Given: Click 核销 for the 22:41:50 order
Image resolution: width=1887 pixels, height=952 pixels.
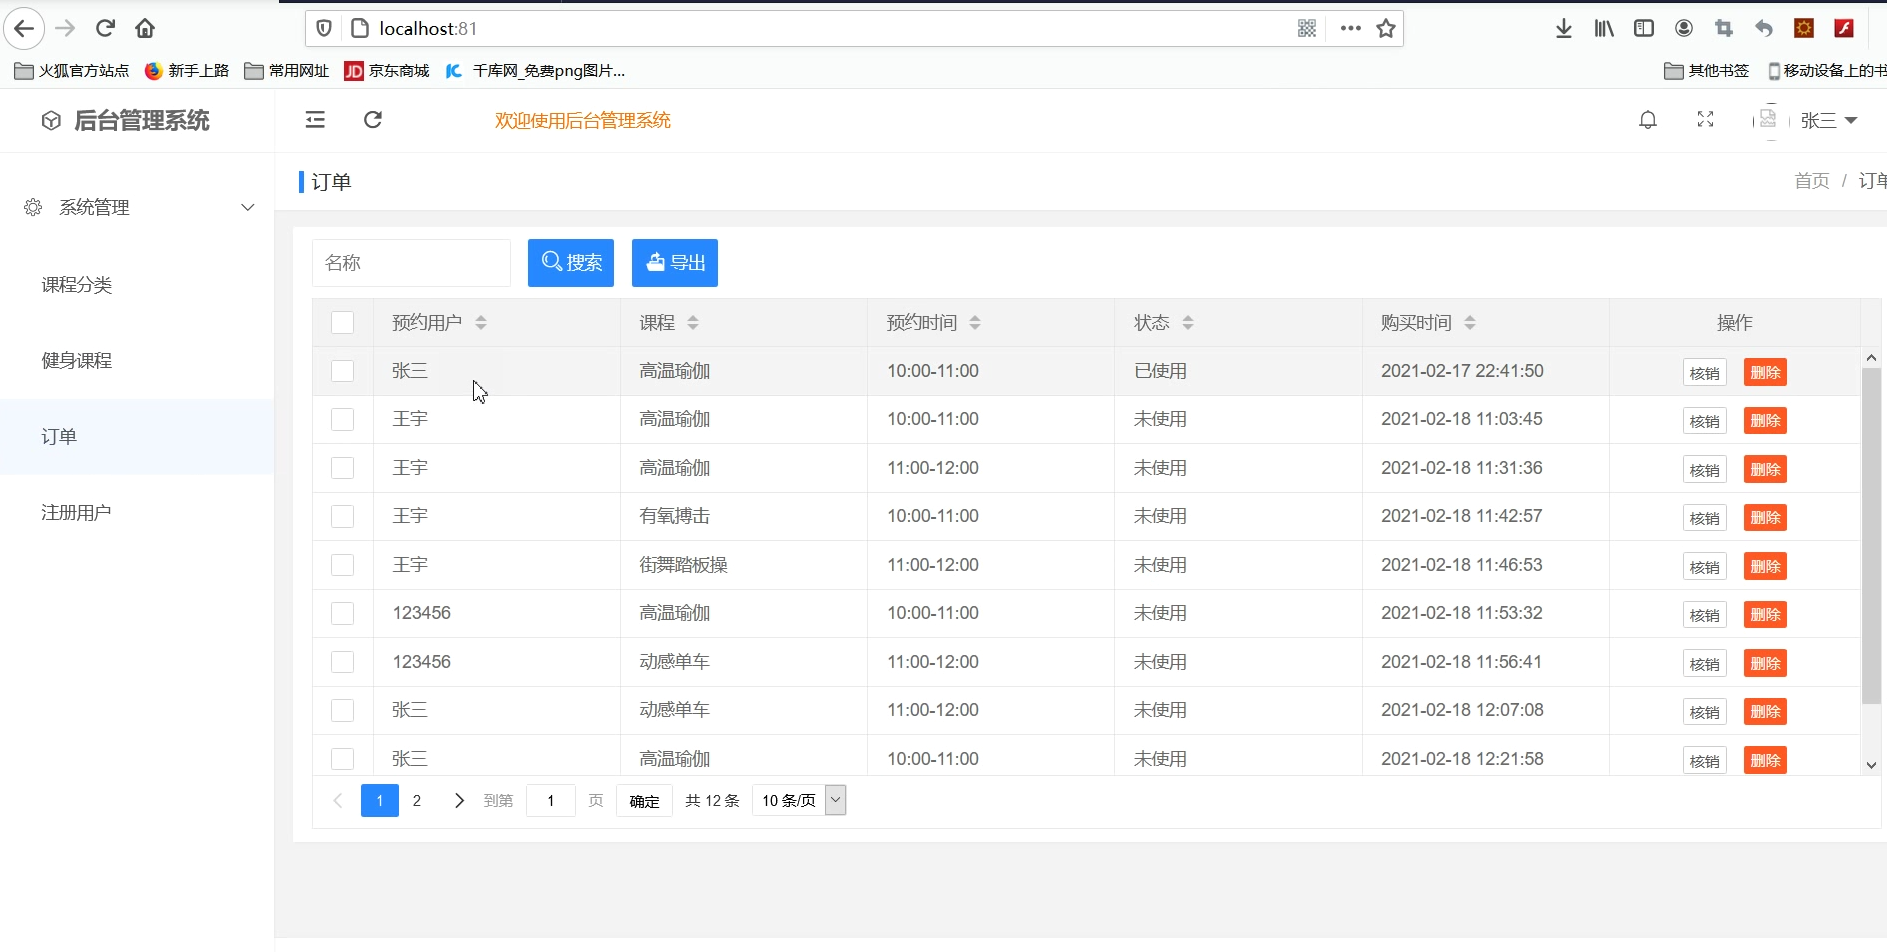Looking at the screenshot, I should tap(1704, 373).
